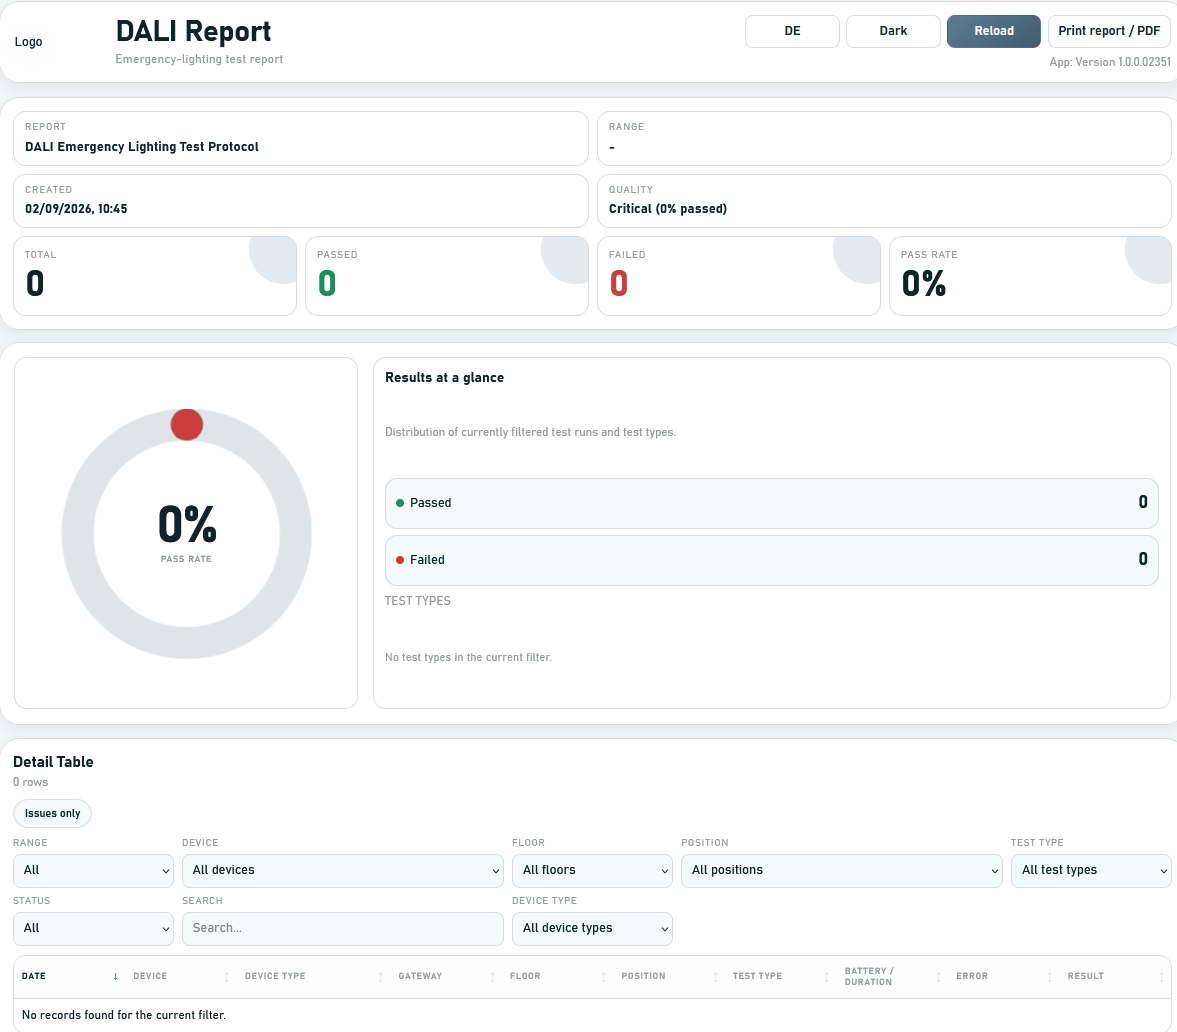Viewport: 1177px width, 1032px height.
Task: Open the All device types dropdown
Action: click(x=592, y=928)
